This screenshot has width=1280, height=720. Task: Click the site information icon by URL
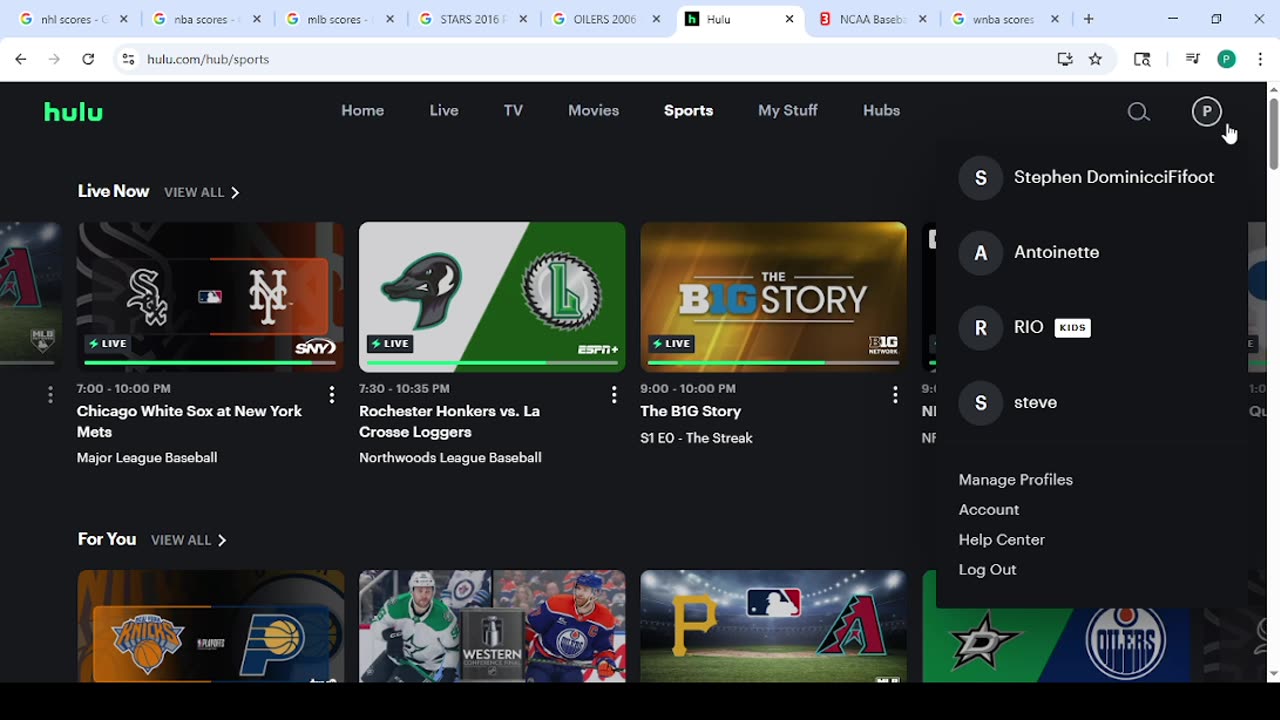(x=128, y=59)
